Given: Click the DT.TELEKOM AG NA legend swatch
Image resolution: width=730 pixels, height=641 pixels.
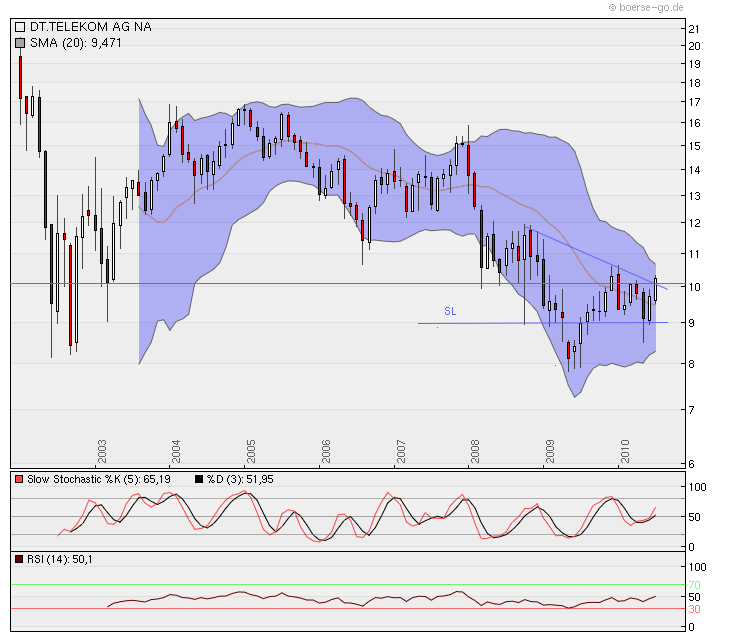Looking at the screenshot, I should point(20,28).
